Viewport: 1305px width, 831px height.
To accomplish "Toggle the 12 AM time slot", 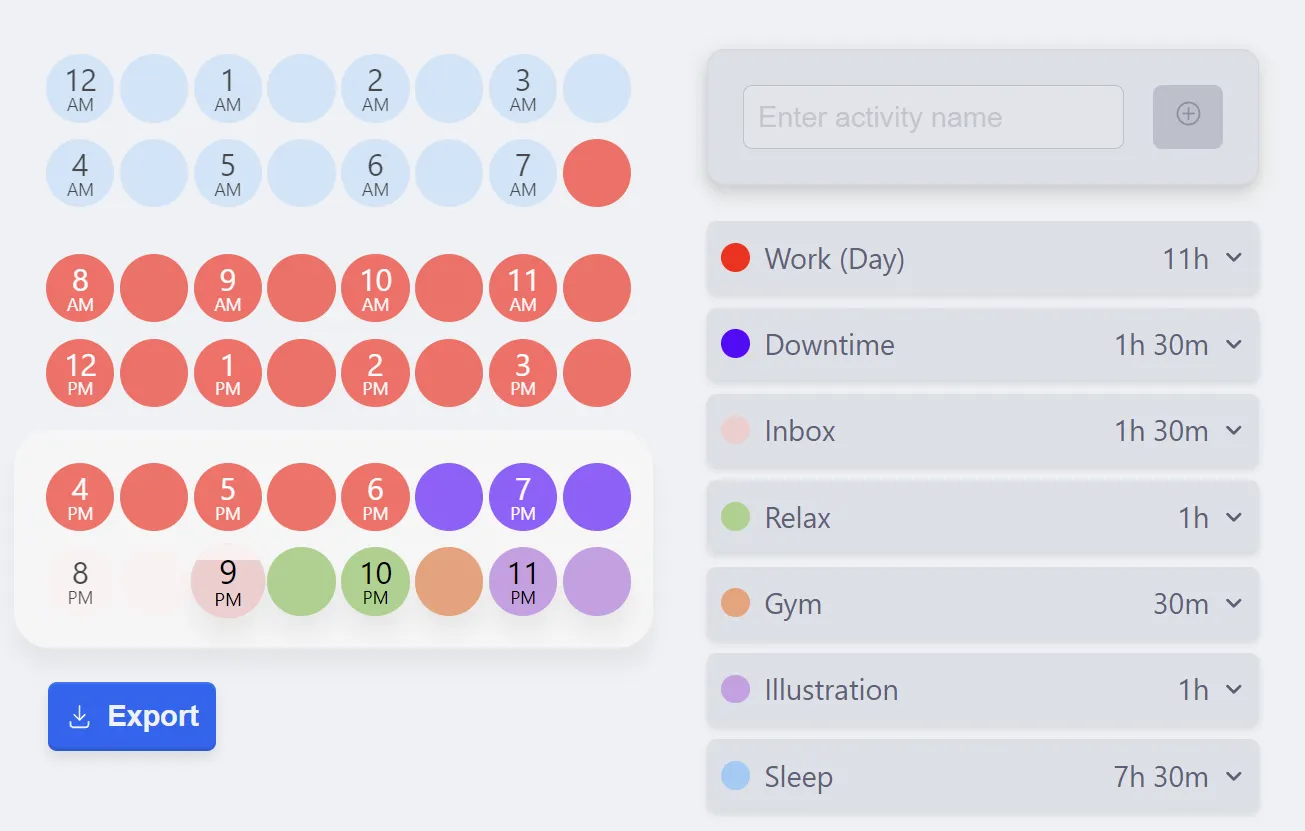I will [x=80, y=88].
